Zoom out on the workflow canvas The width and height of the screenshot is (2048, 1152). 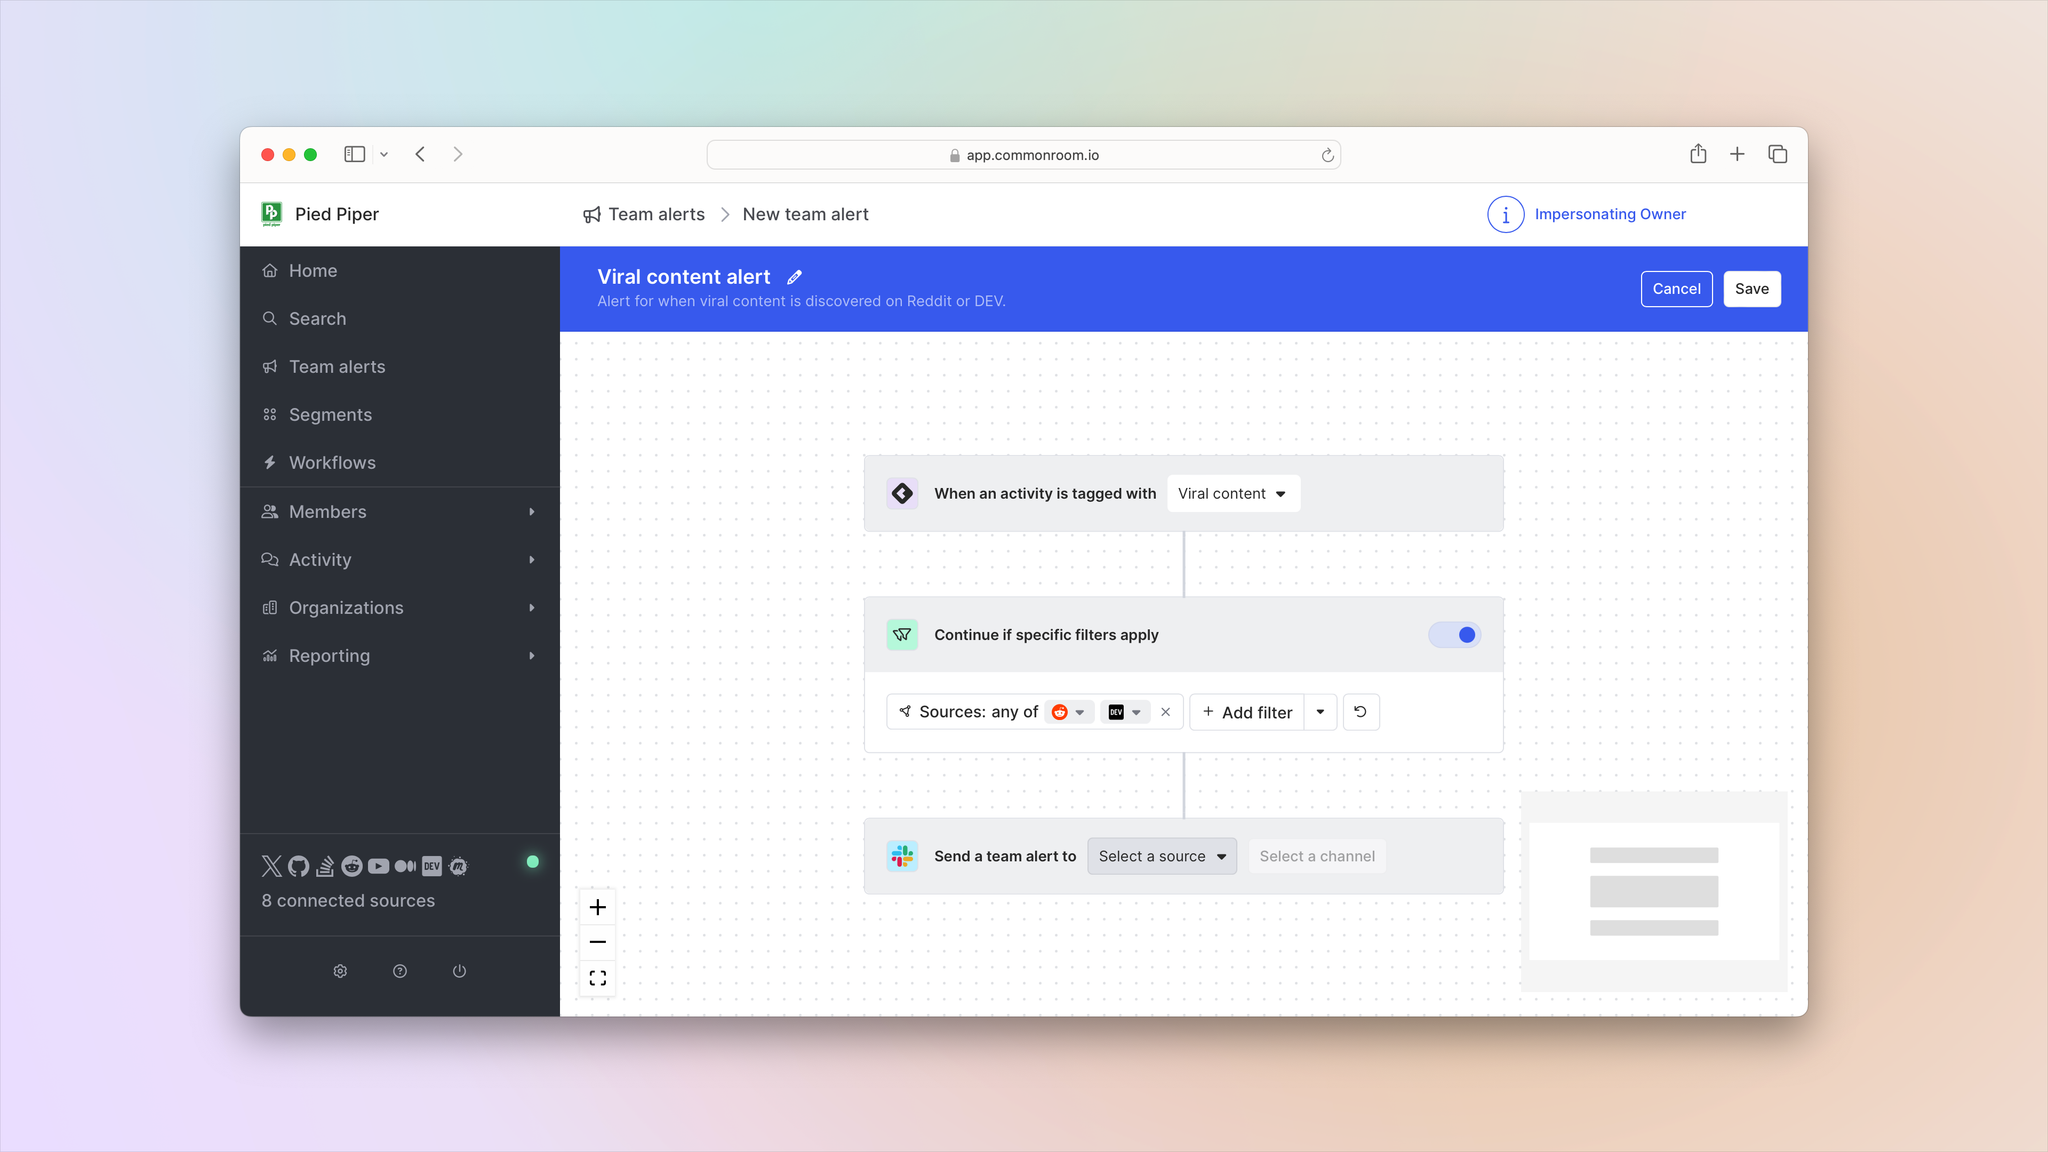(x=598, y=942)
